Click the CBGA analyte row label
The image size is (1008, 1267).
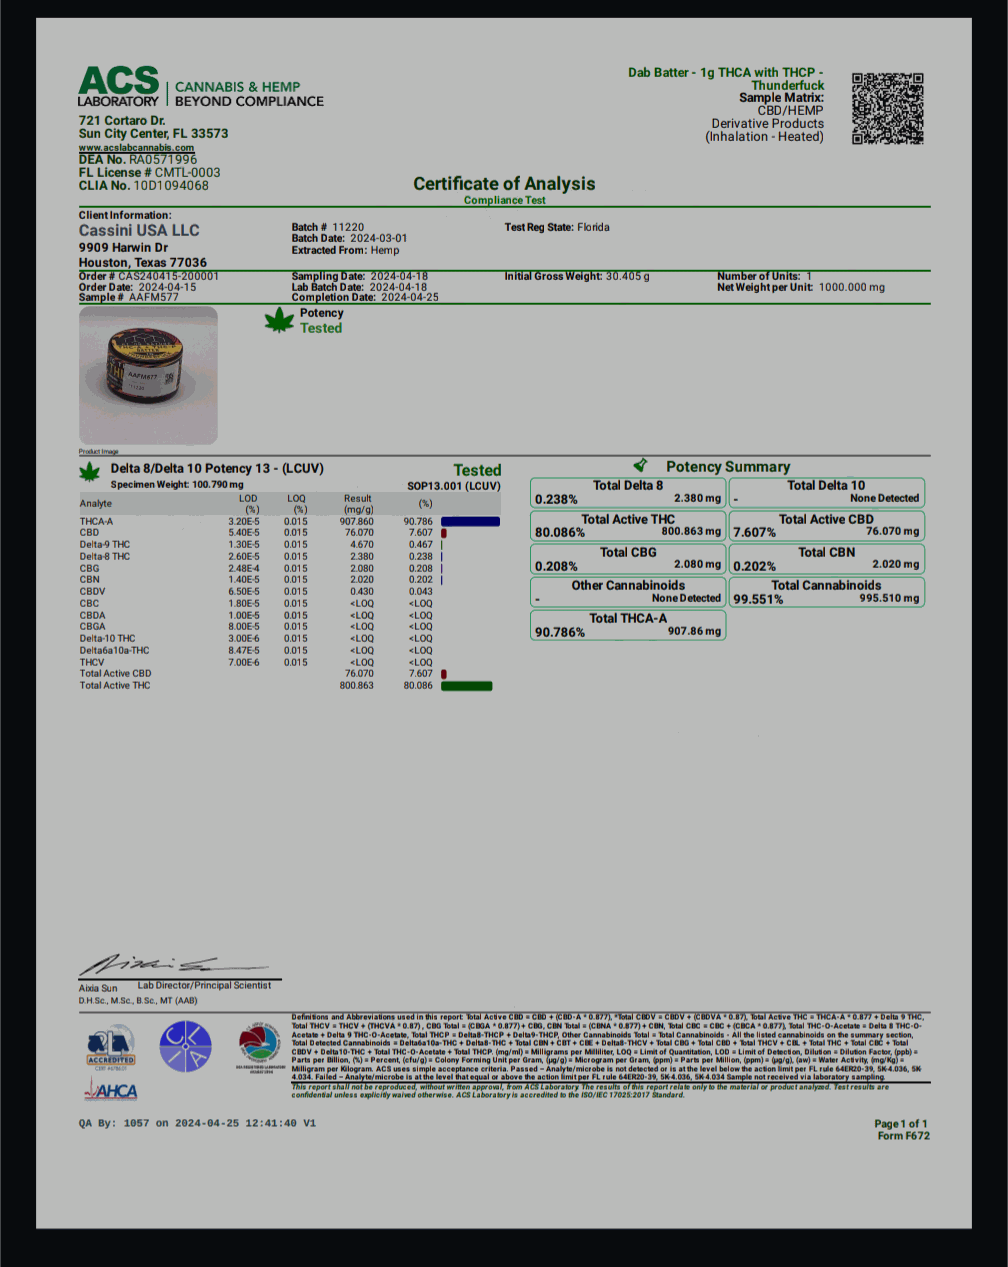pos(93,627)
